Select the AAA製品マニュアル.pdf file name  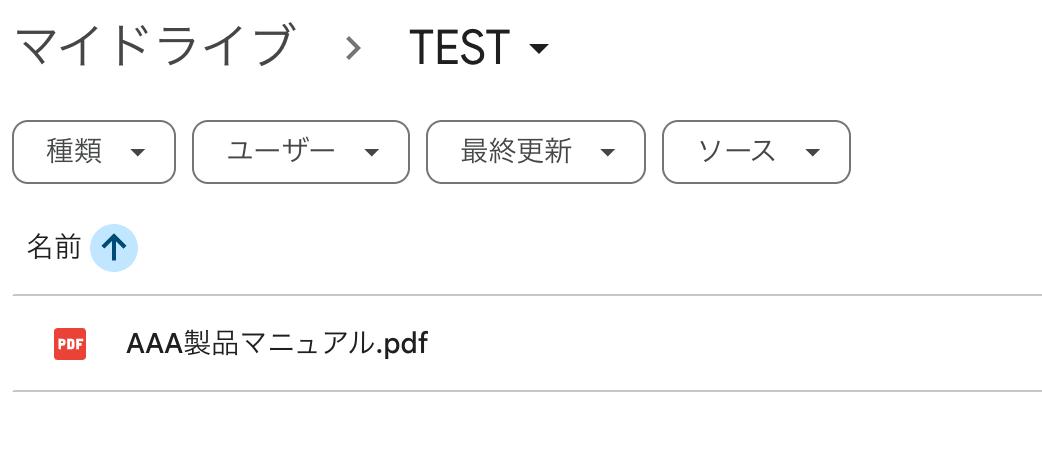pos(277,344)
